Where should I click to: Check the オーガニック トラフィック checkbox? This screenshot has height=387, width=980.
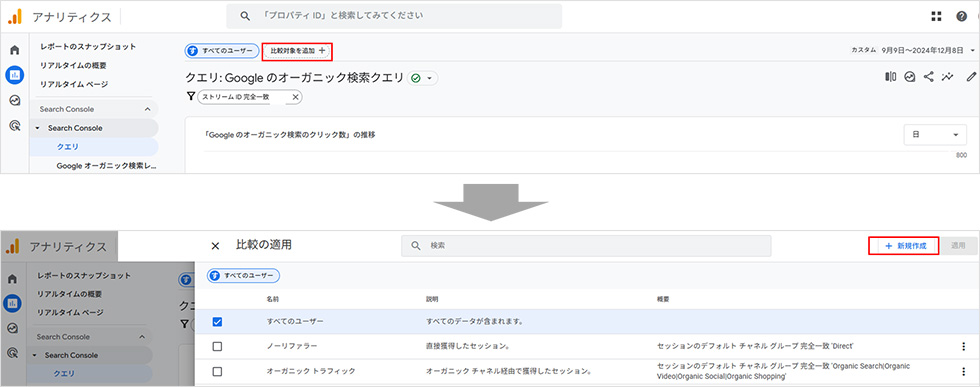(x=218, y=371)
